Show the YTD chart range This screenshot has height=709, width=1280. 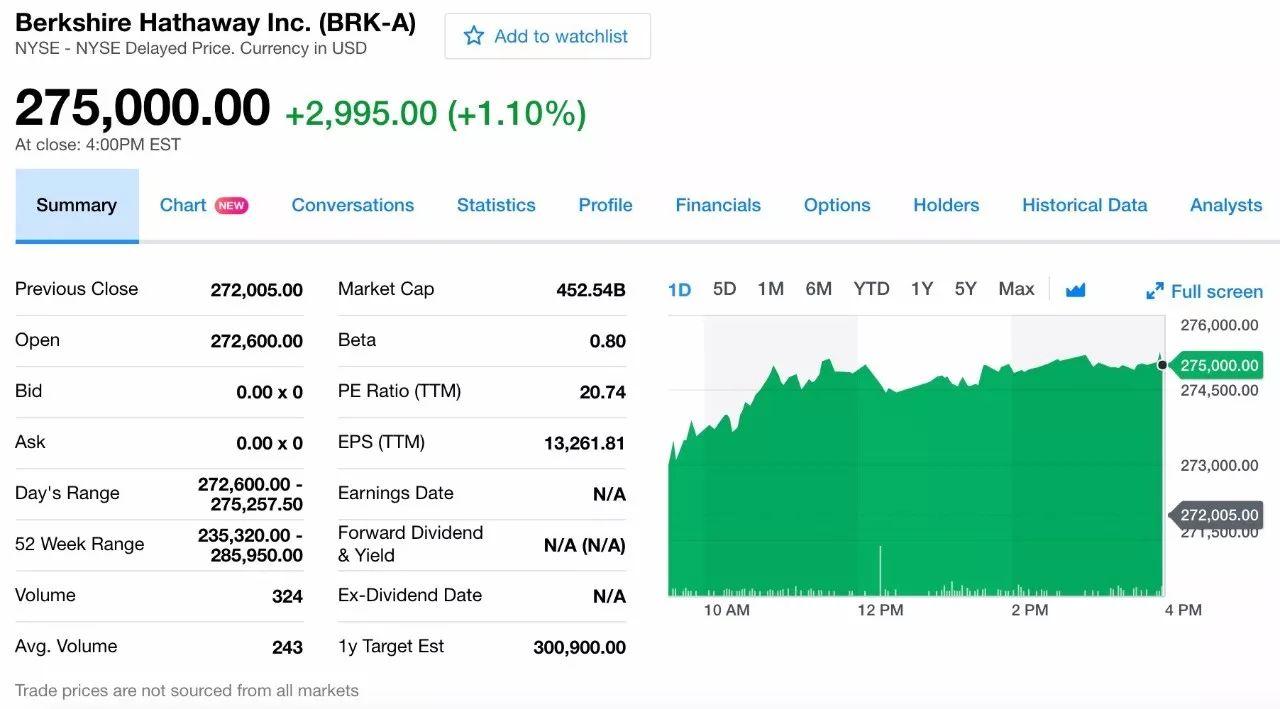[x=871, y=289]
